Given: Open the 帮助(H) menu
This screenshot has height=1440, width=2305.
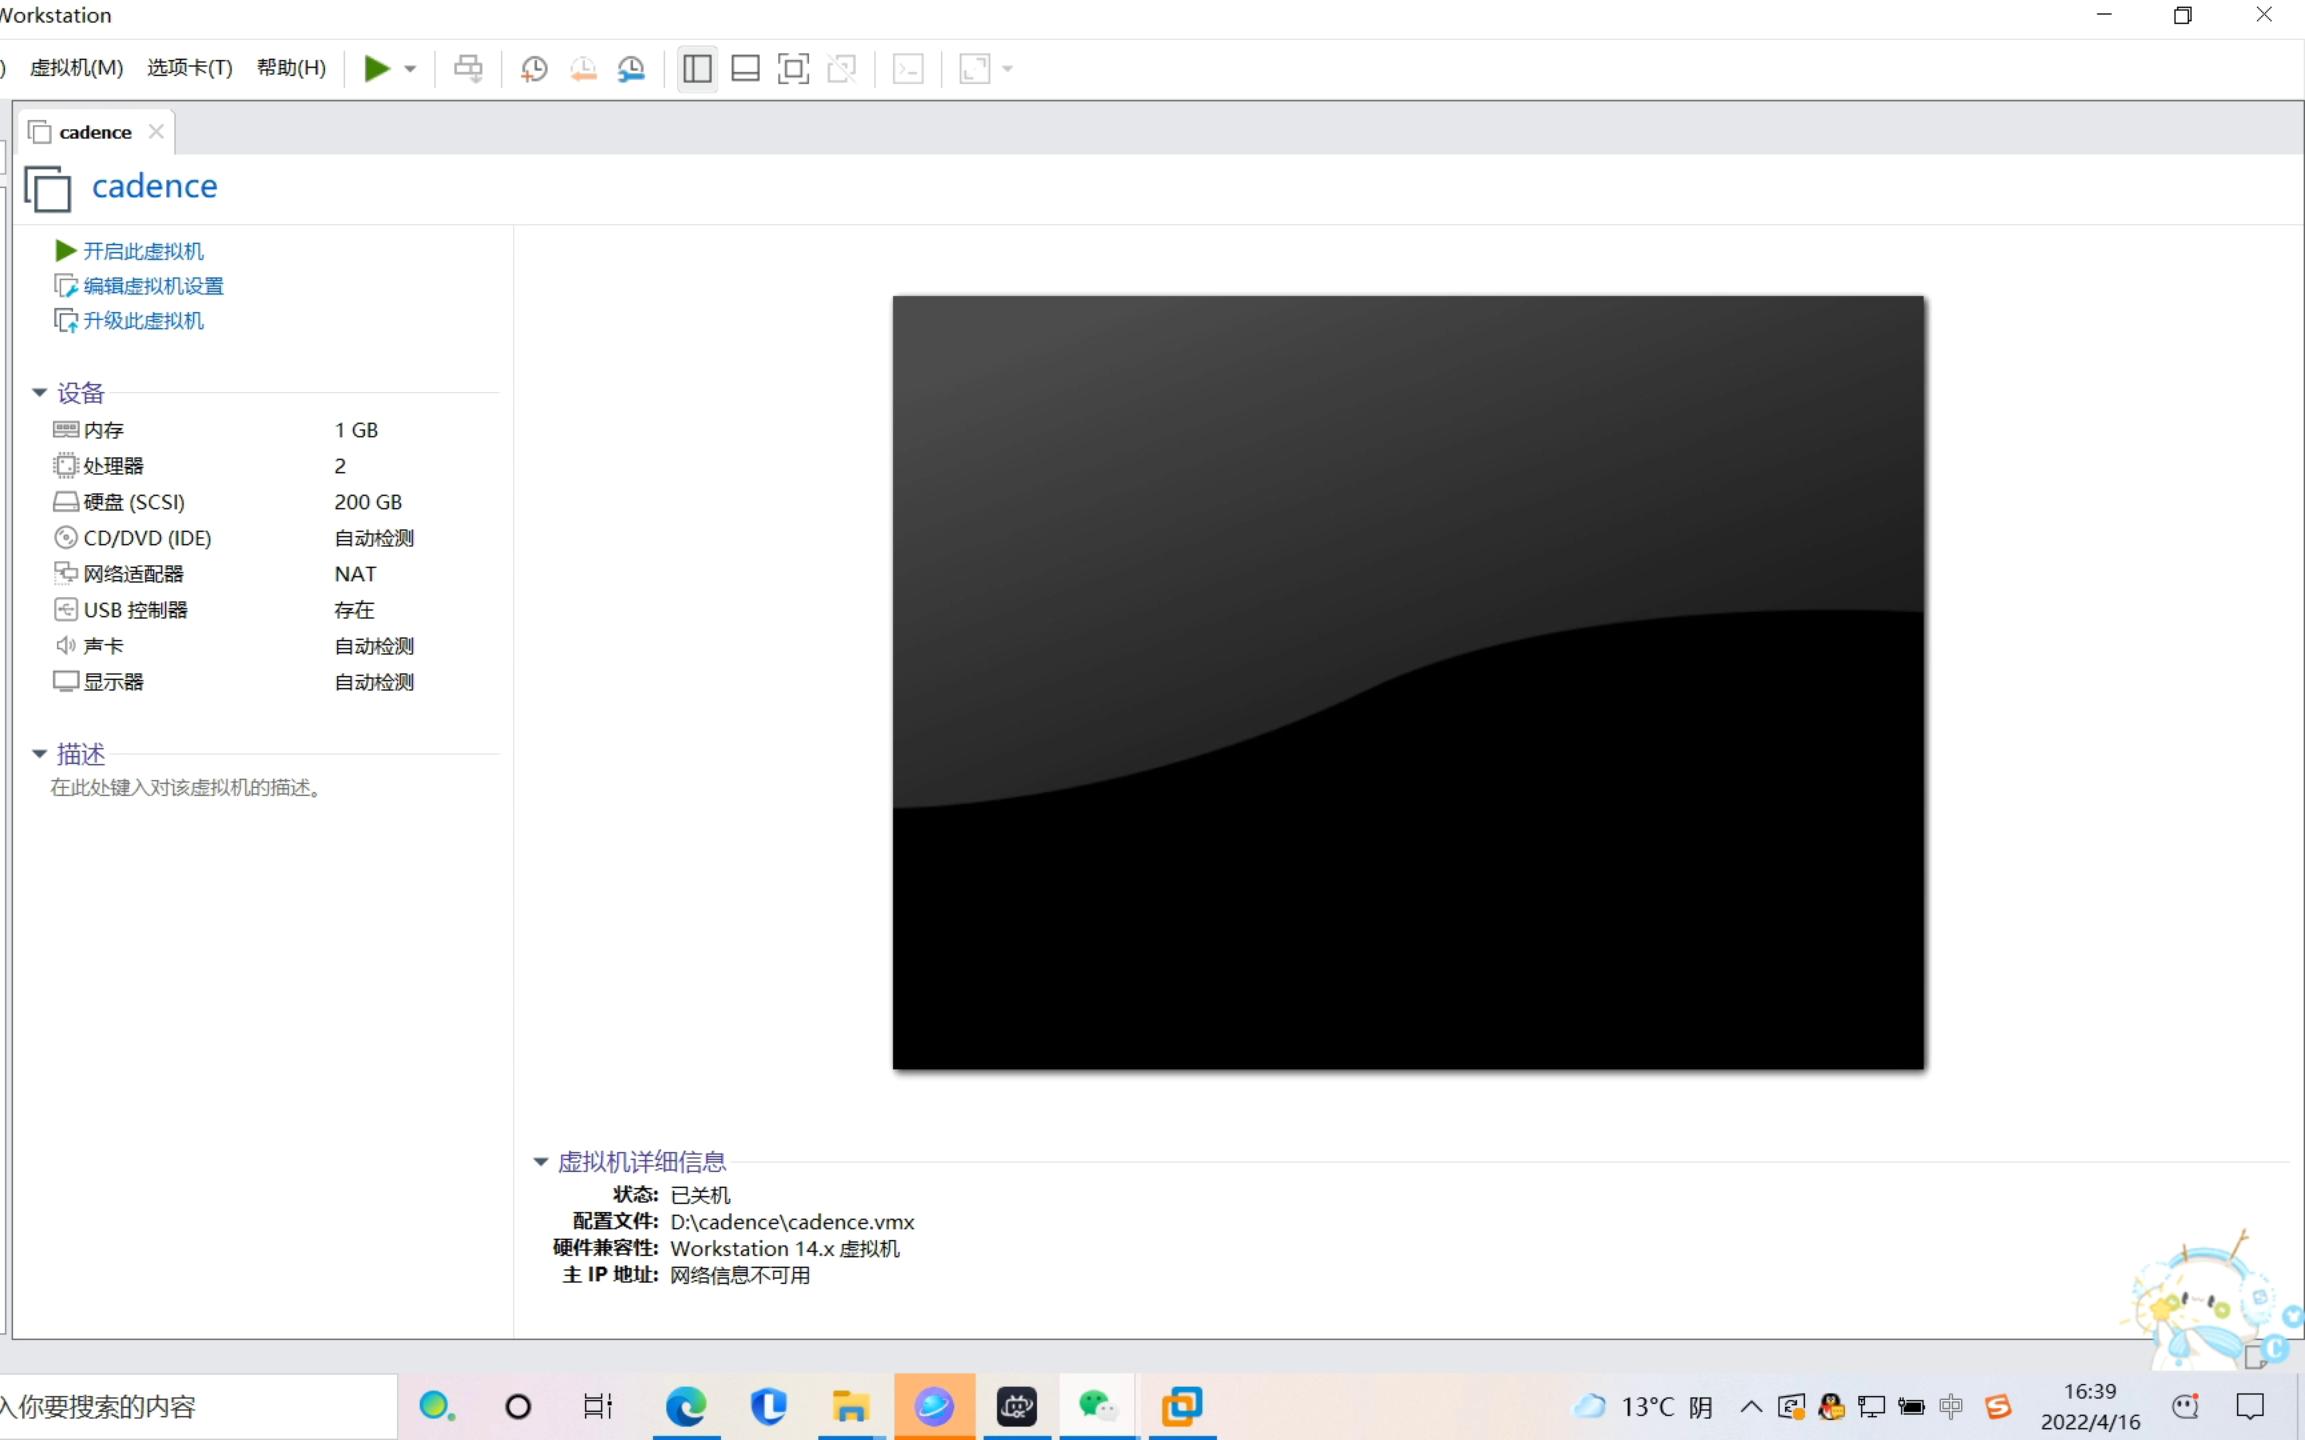Looking at the screenshot, I should [x=291, y=67].
